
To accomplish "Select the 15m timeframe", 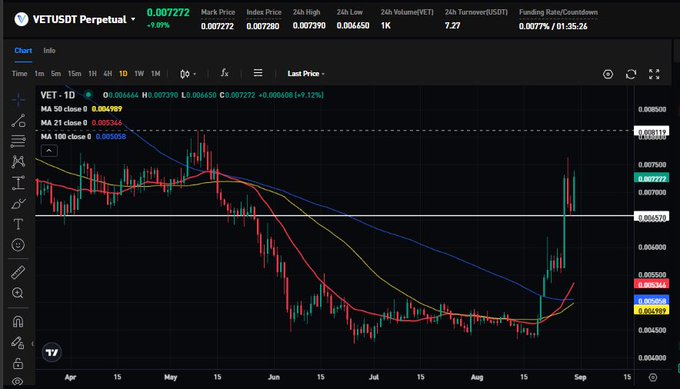I will [x=75, y=74].
